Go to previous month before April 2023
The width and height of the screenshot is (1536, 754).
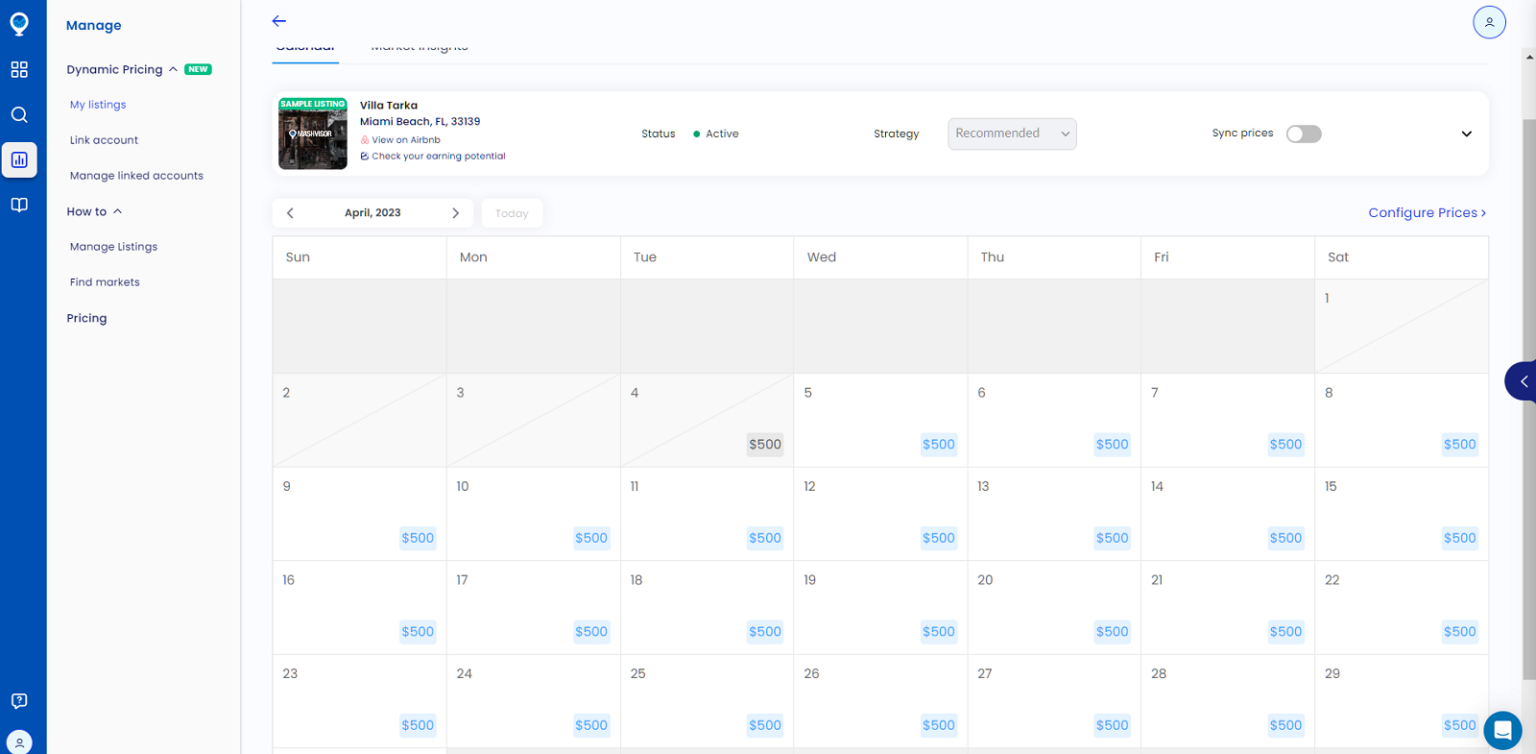(x=290, y=213)
